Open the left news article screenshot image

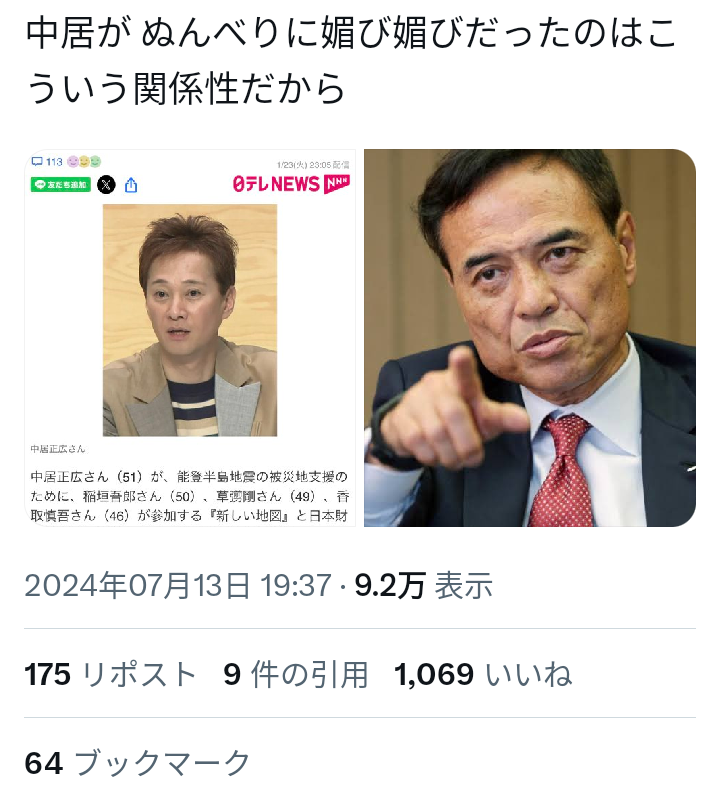[x=190, y=338]
